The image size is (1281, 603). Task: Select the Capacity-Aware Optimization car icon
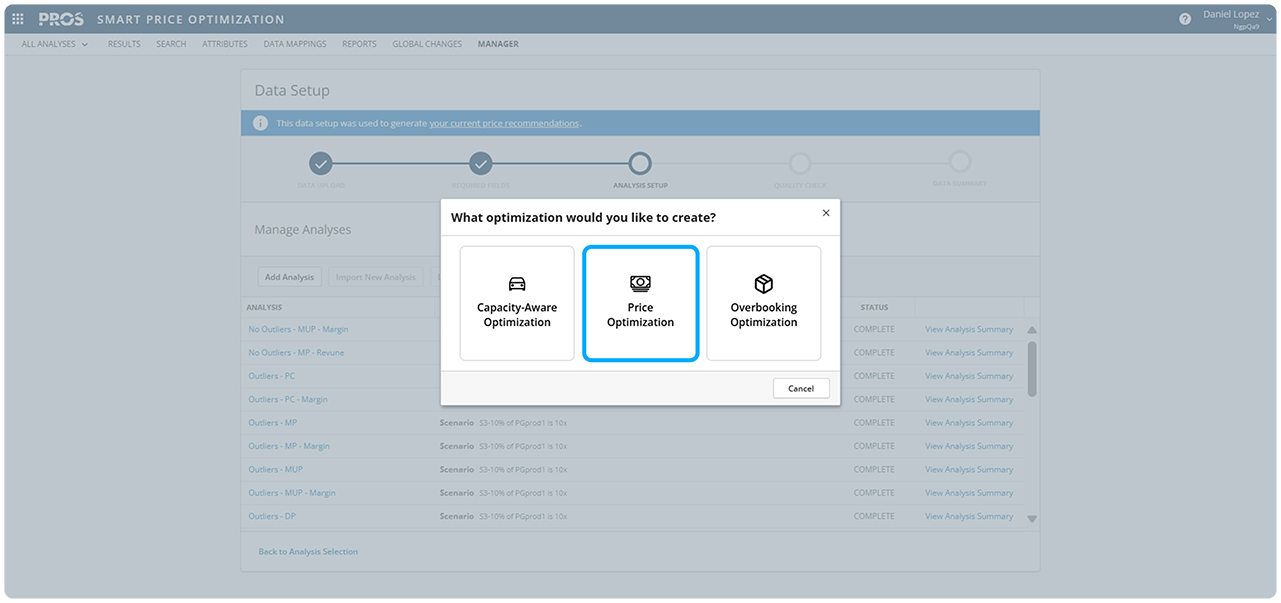coord(517,284)
